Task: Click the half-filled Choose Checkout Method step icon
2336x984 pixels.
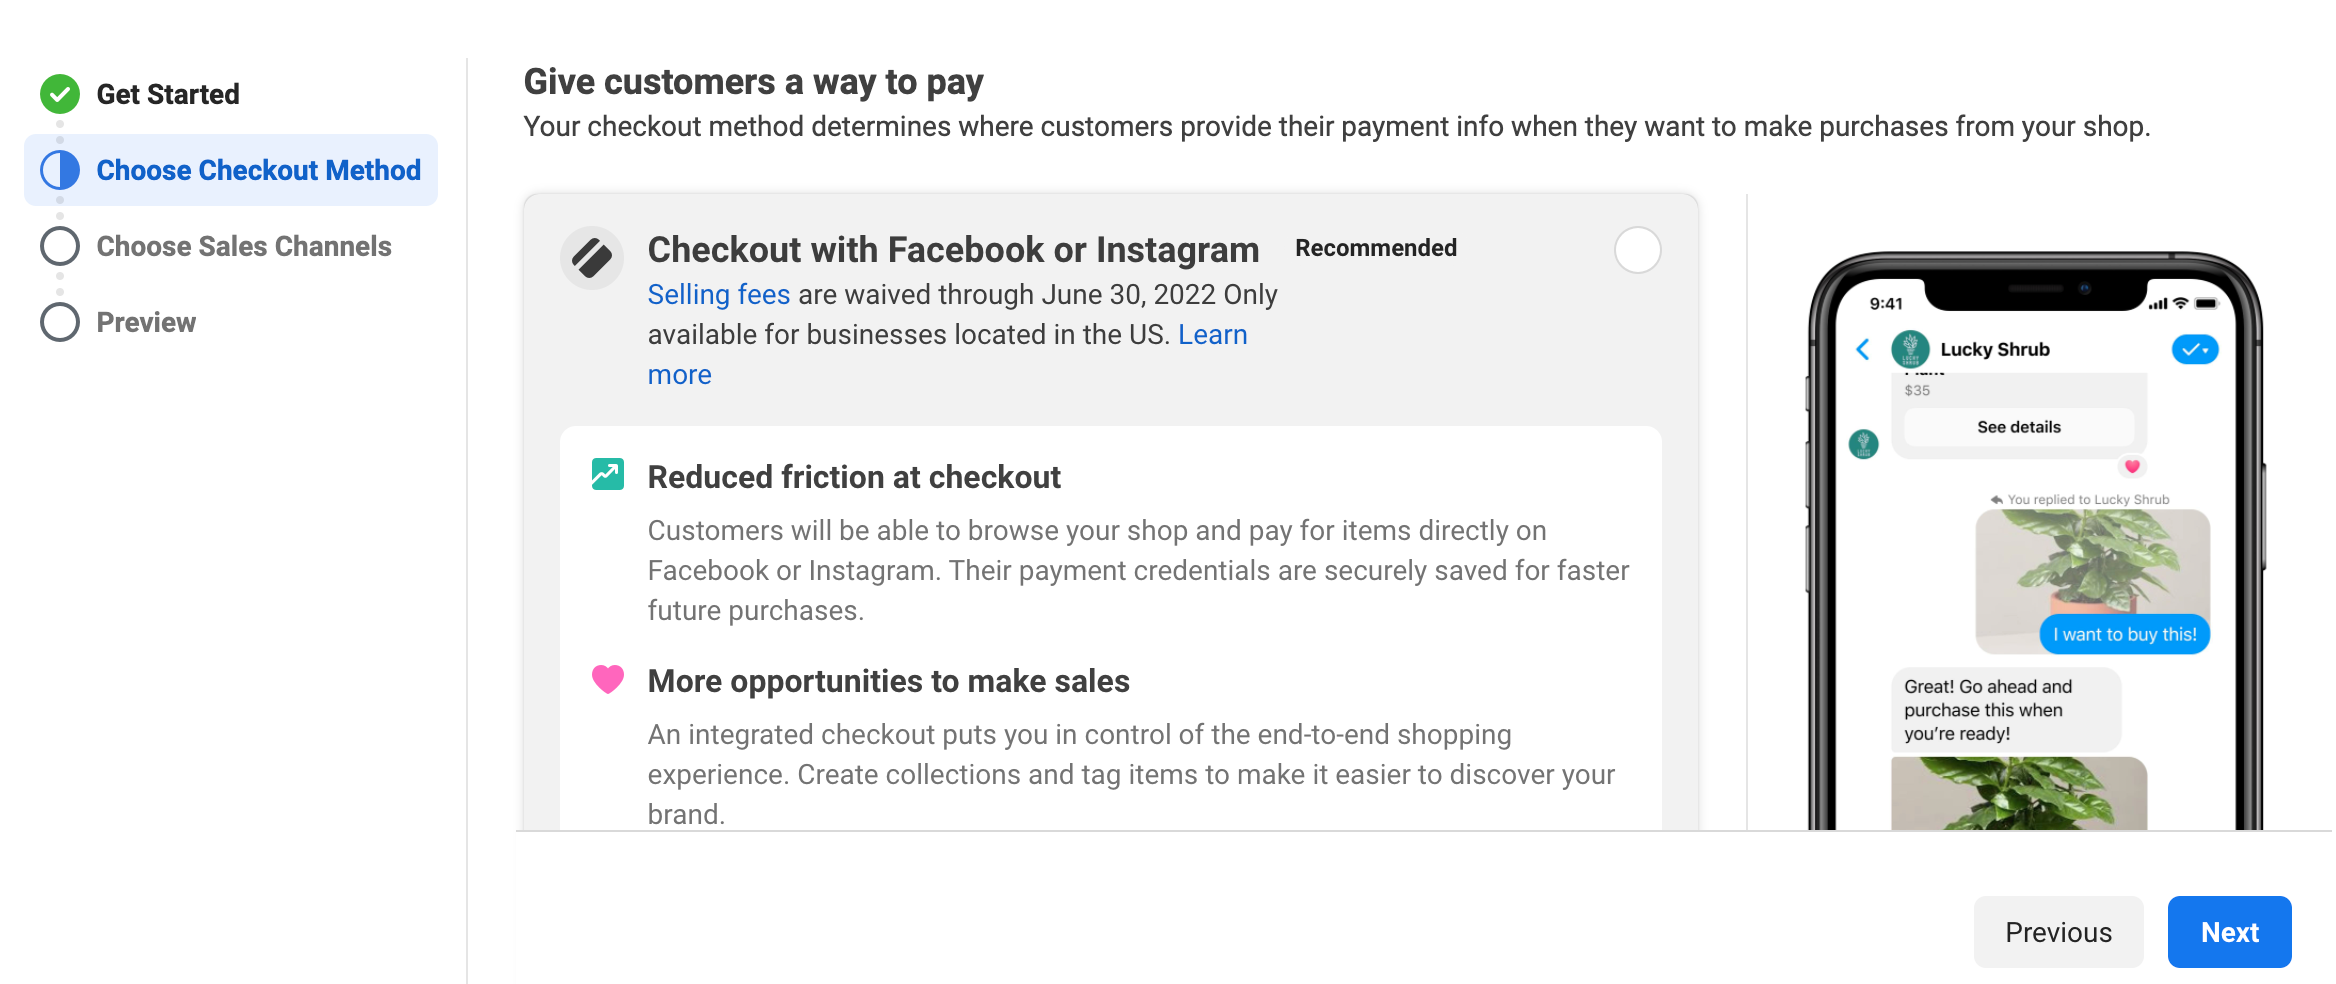Action: 60,170
